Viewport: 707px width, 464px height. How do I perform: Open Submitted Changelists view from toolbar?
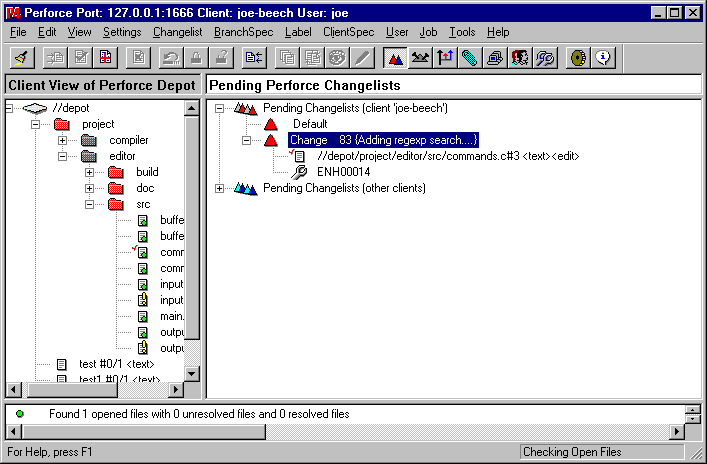pos(421,58)
